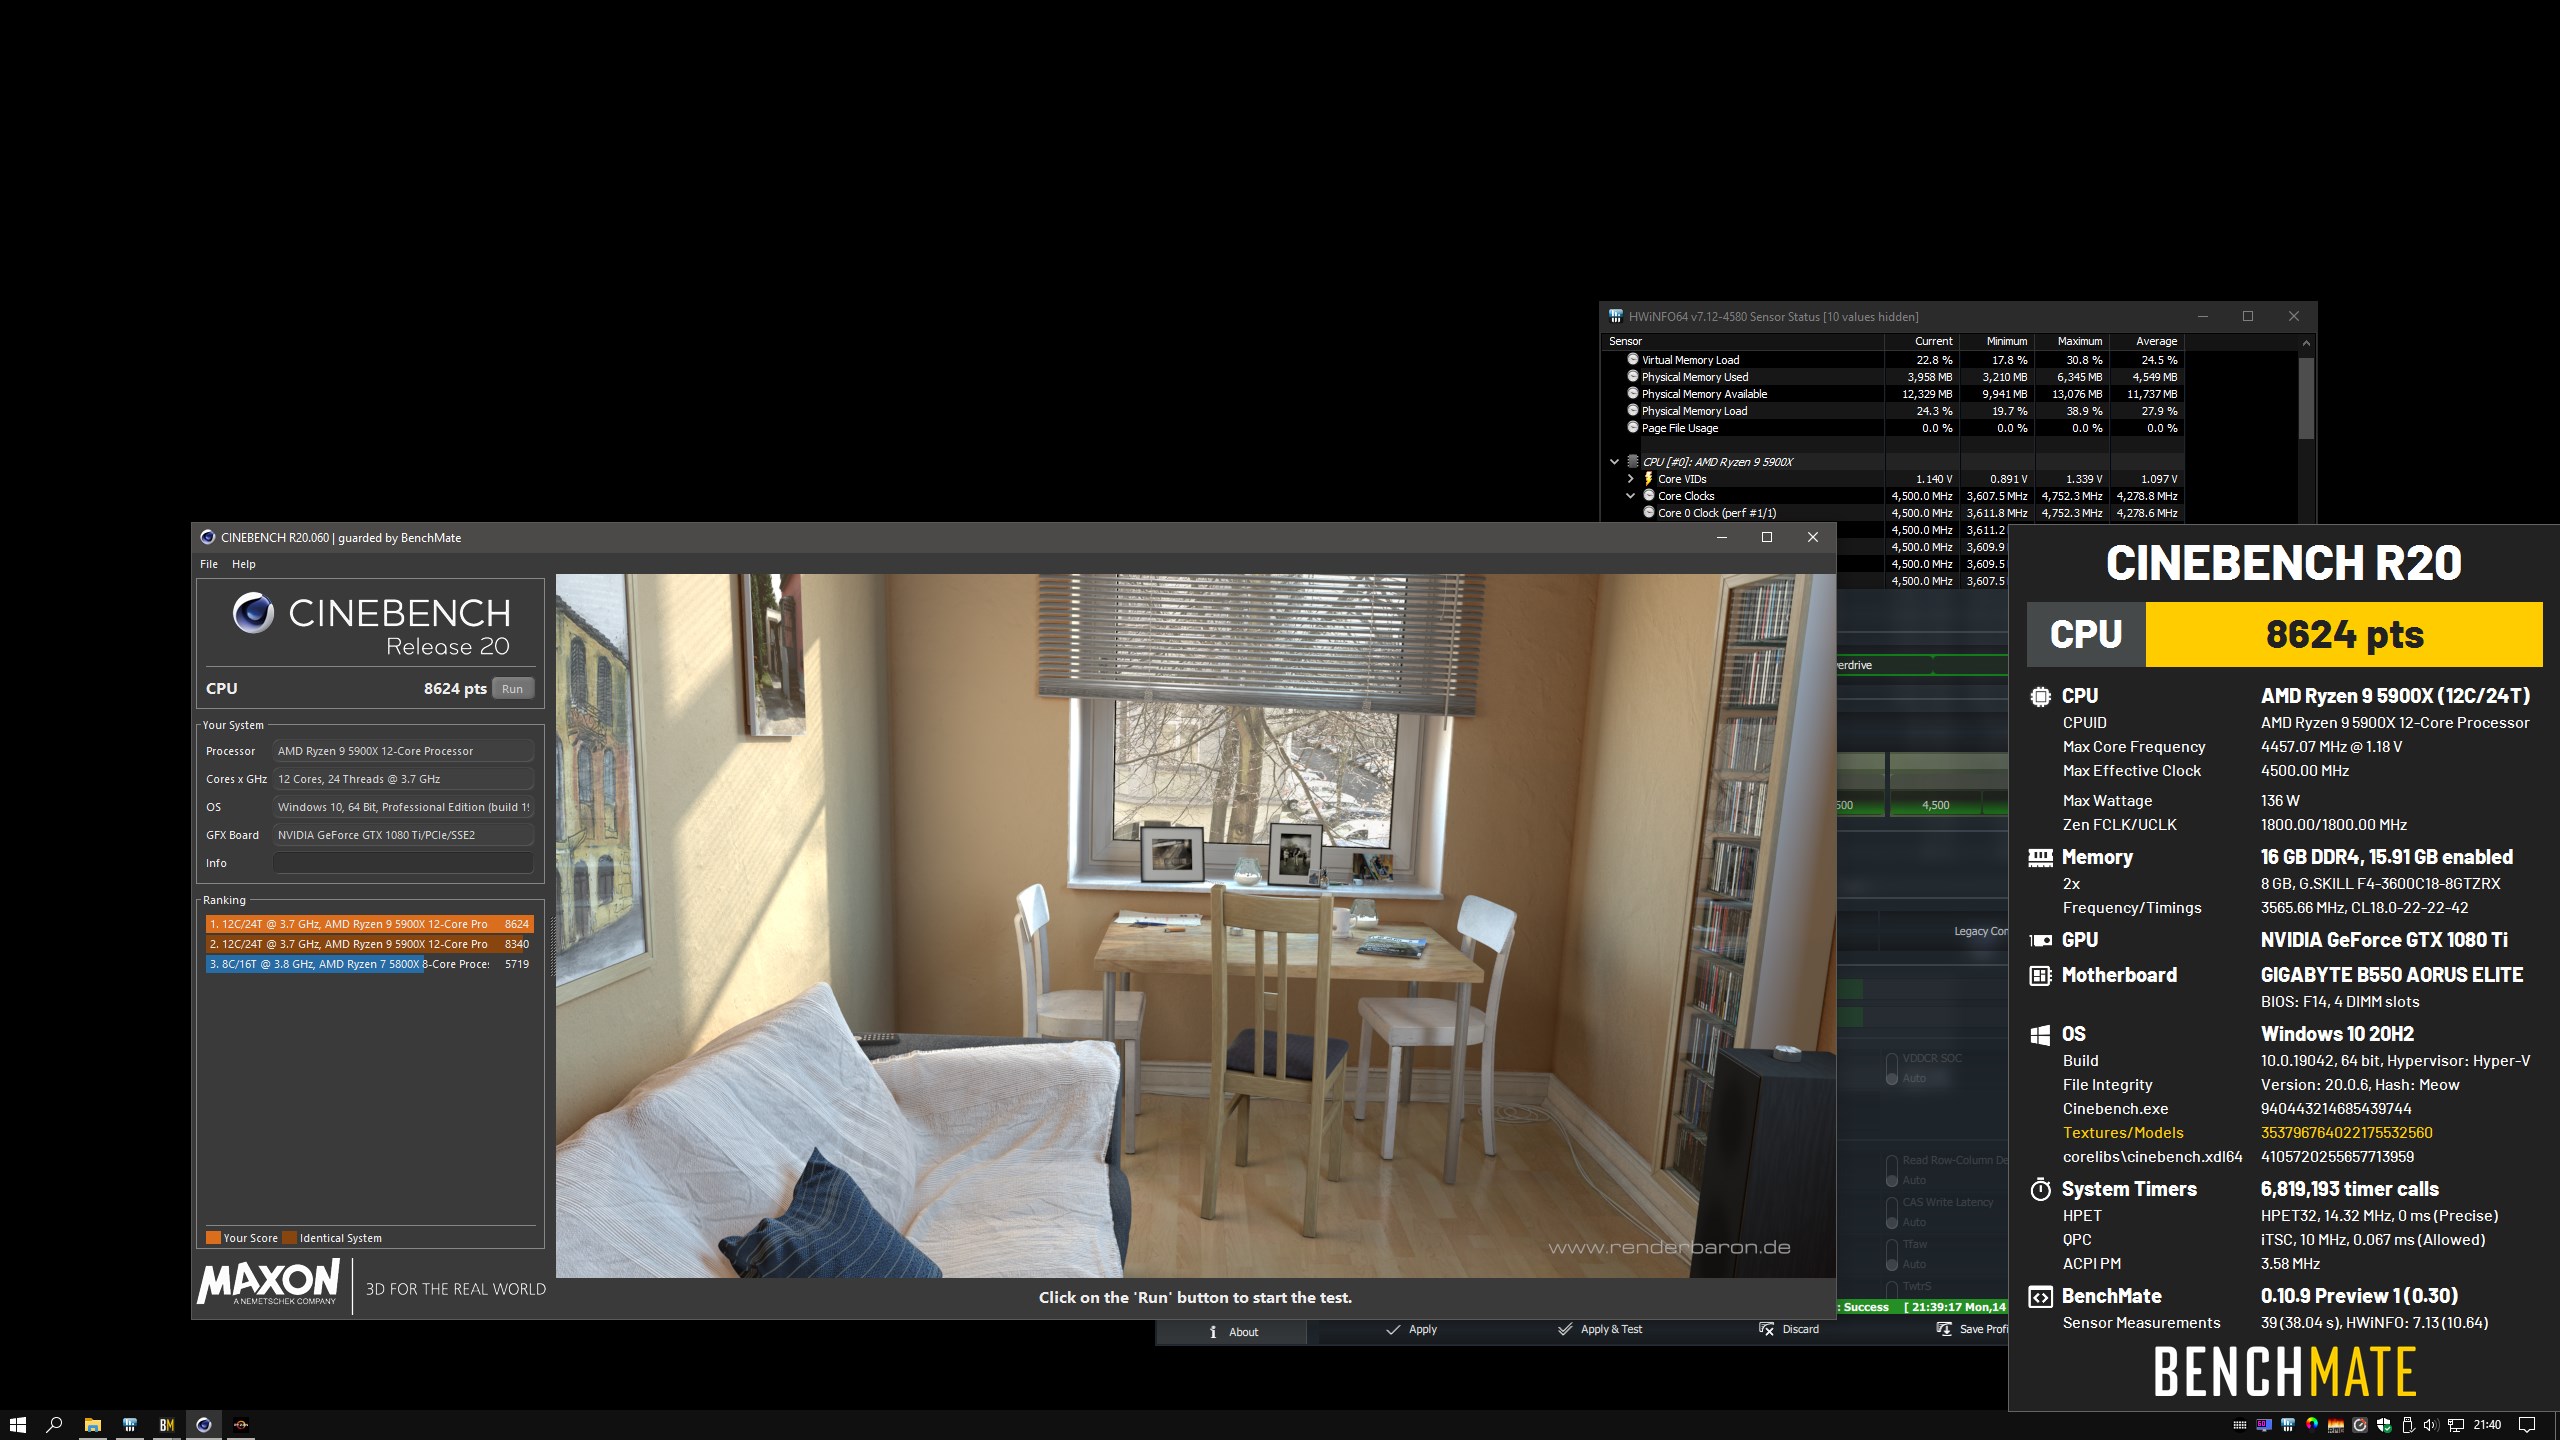Open the volume control in system tray
This screenshot has height=1440, width=2560.
2431,1425
